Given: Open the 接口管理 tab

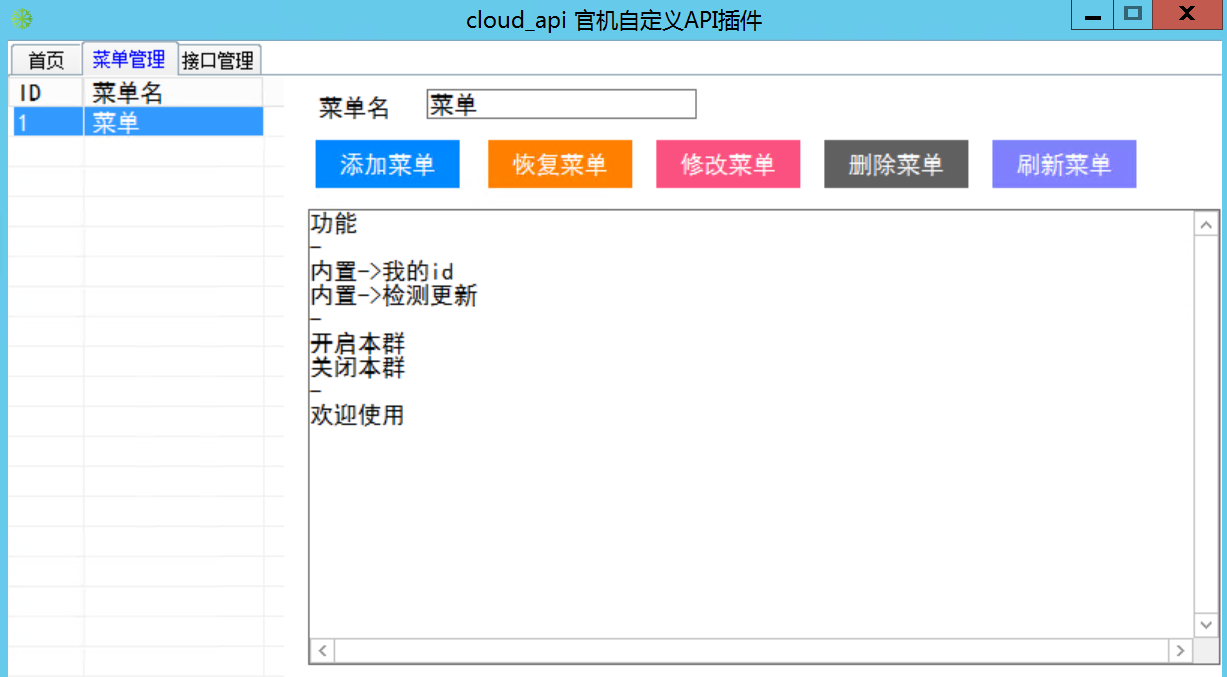Looking at the screenshot, I should point(218,60).
